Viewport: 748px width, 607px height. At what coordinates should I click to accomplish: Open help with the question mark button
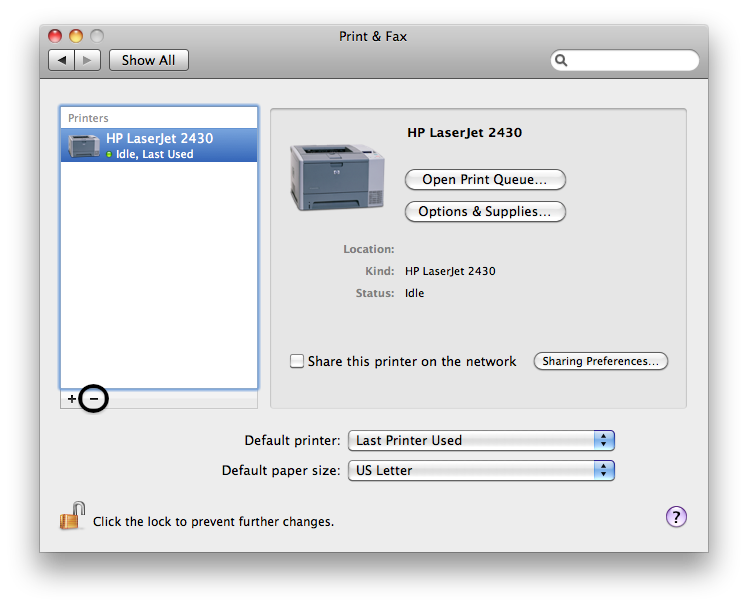676,517
